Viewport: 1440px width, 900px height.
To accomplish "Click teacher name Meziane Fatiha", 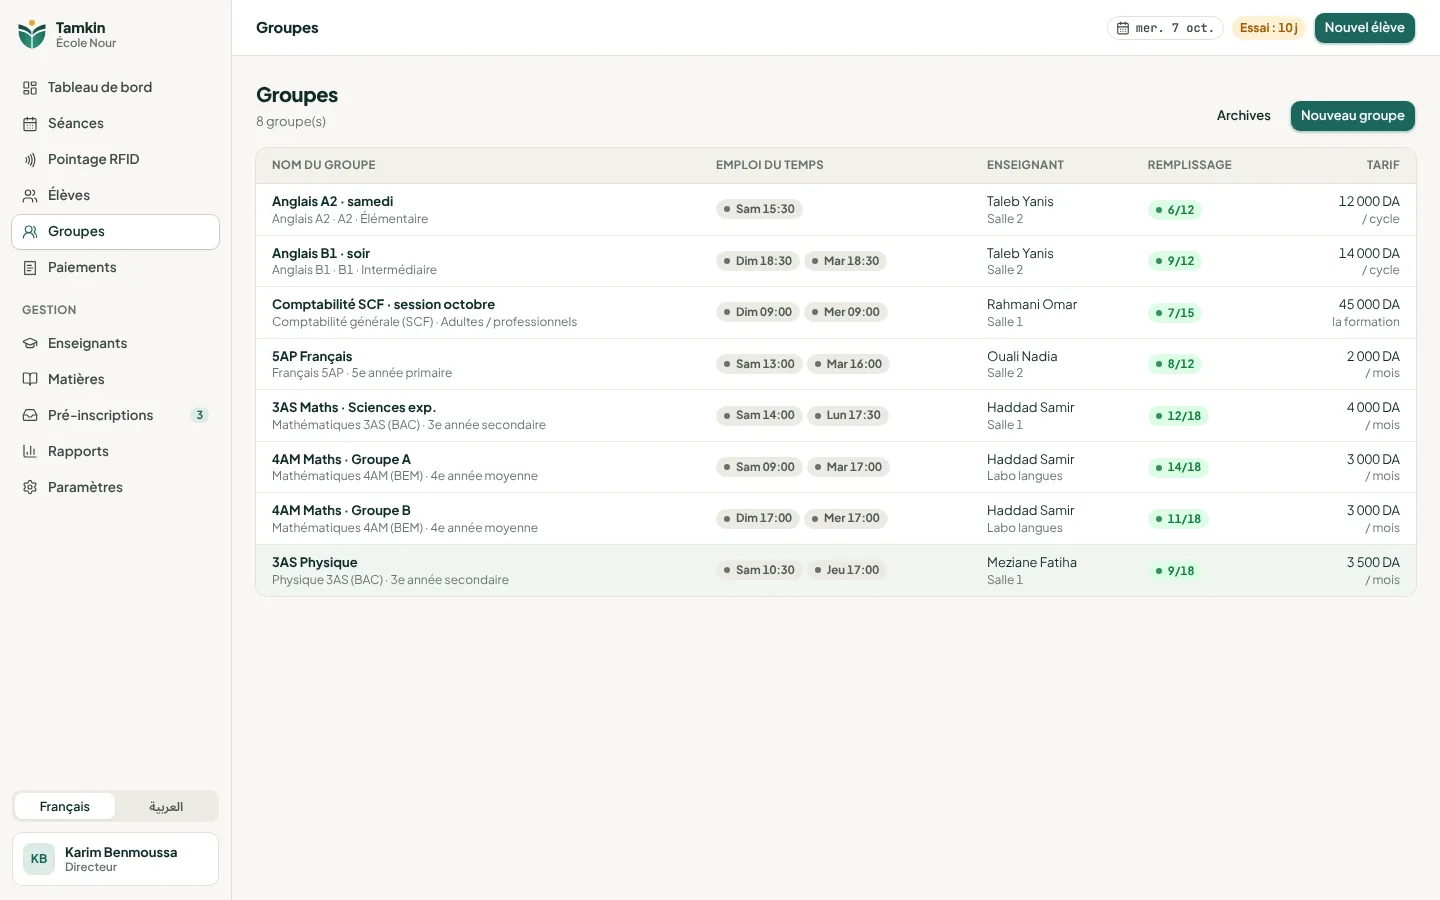I will coord(1032,563).
